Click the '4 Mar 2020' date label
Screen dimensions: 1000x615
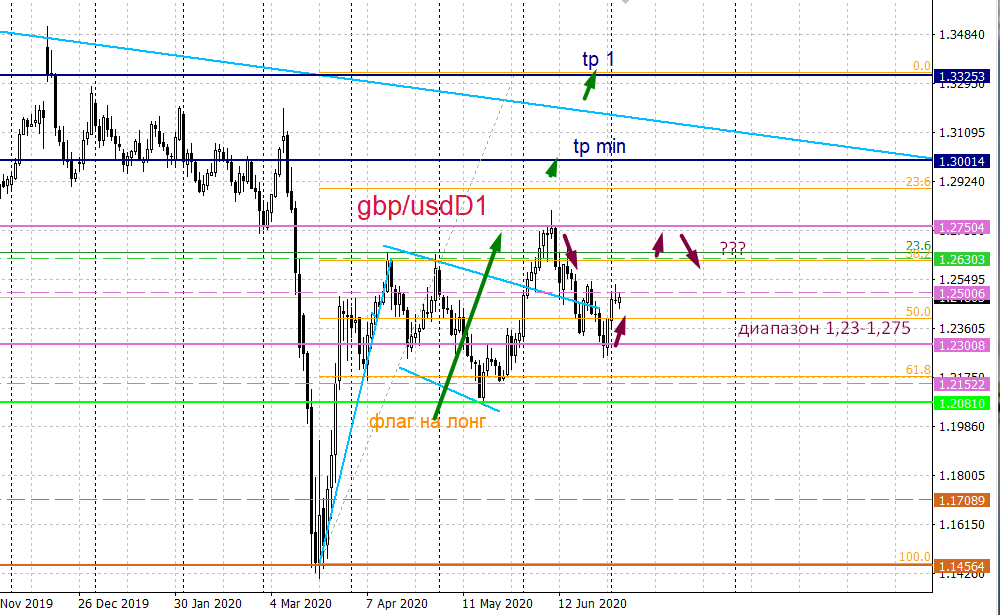click(300, 604)
